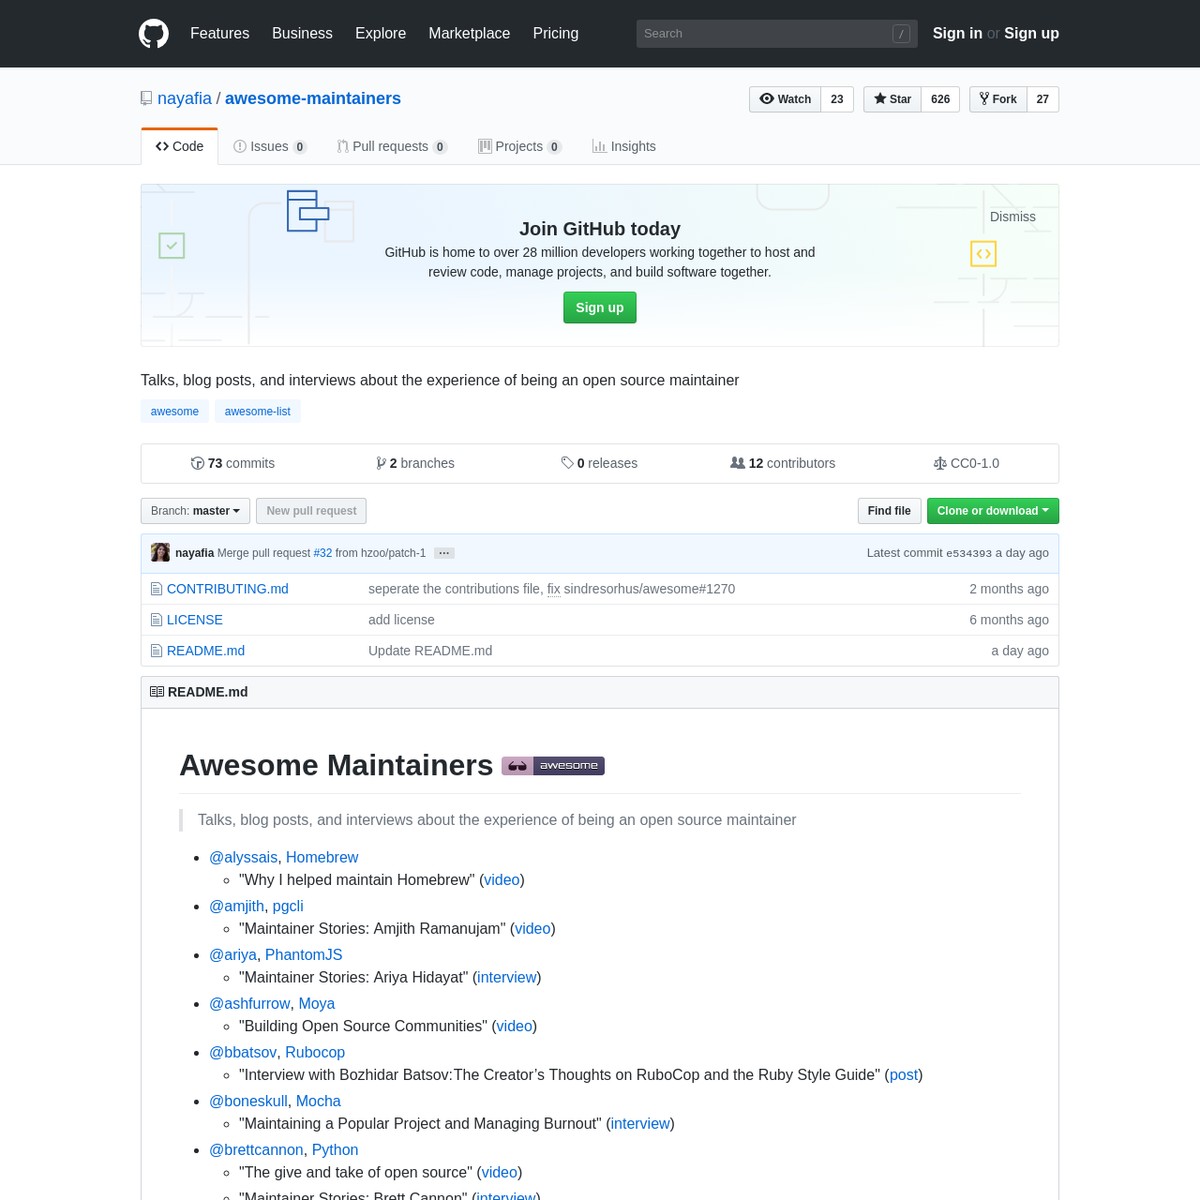Viewport: 1200px width, 1200px height.
Task: Open the README.md file
Action: click(206, 651)
